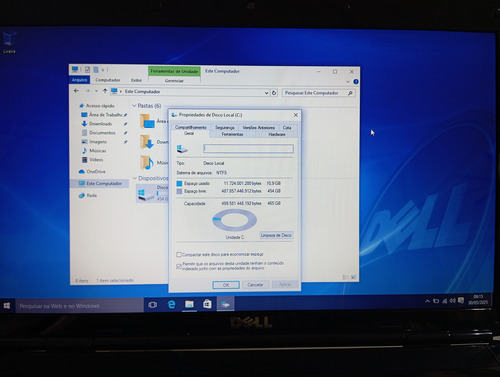This screenshot has height=377, width=500.
Task: Go forward with the Explorer forward arrow
Action: click(x=87, y=91)
